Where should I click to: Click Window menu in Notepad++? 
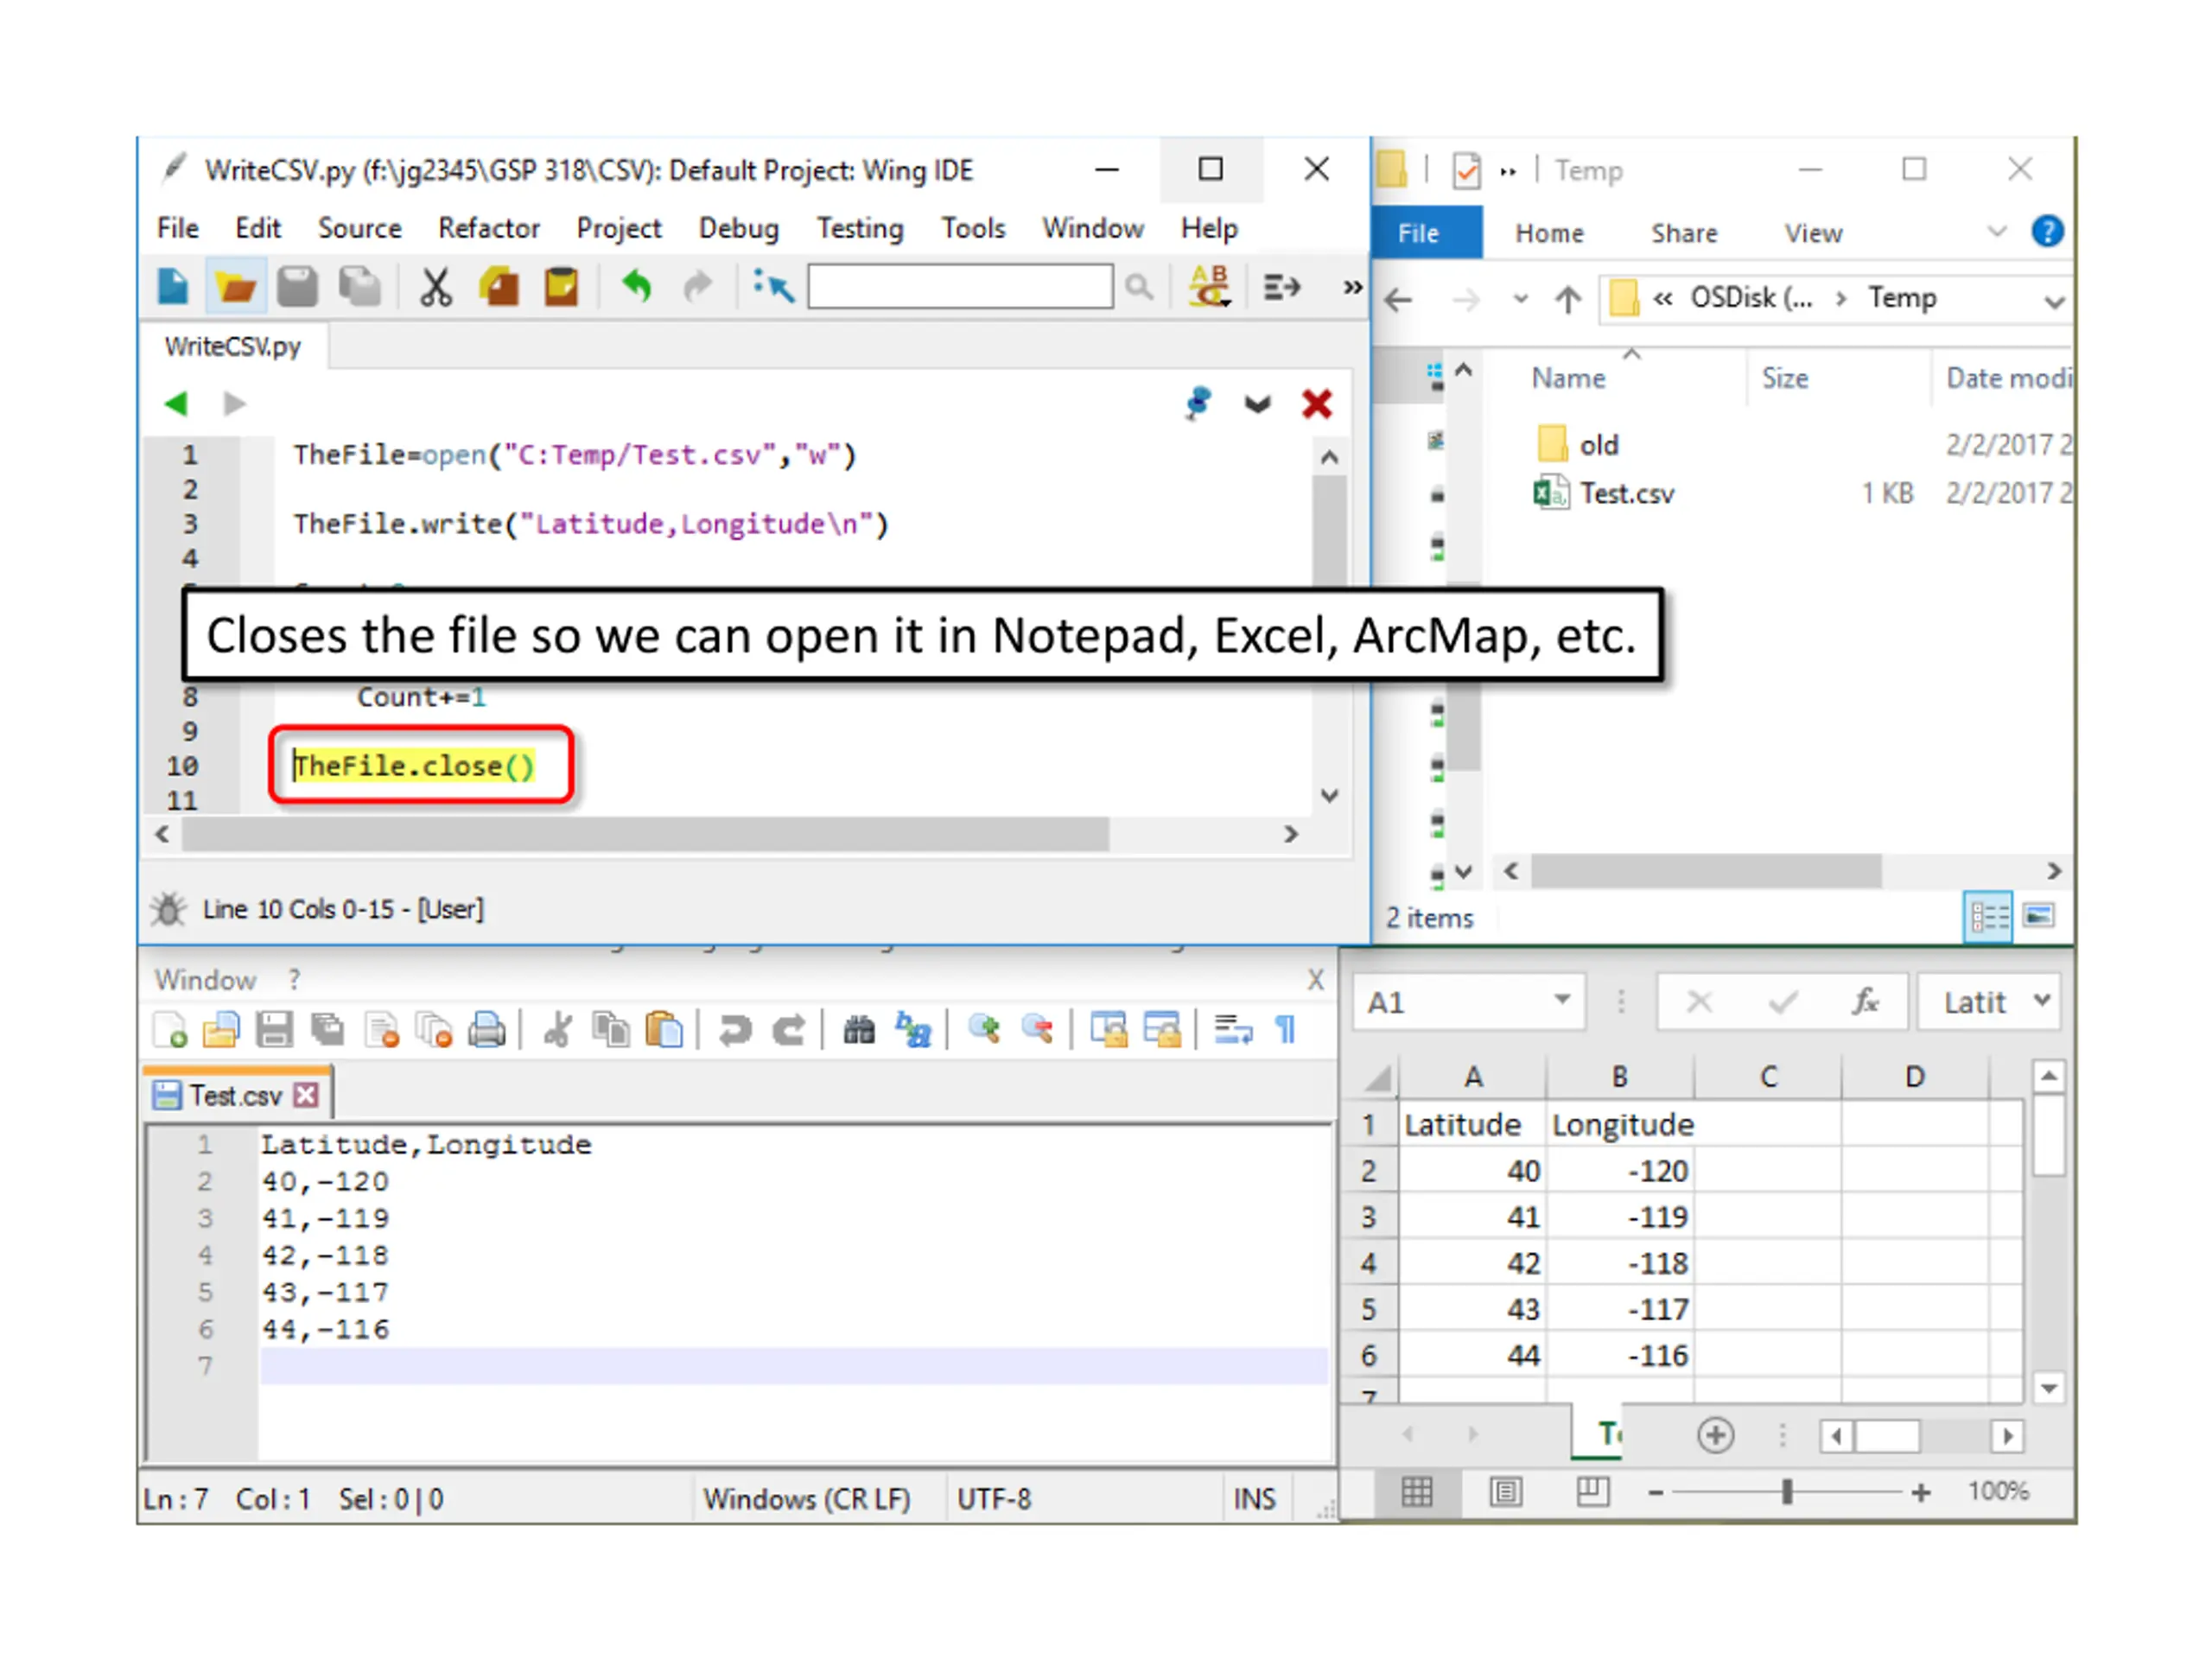(x=205, y=980)
